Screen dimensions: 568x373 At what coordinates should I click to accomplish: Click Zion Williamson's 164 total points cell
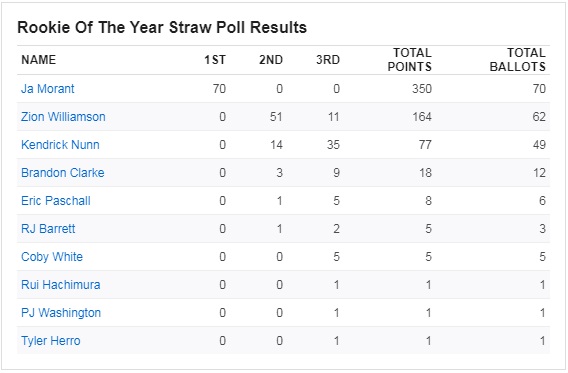point(422,117)
